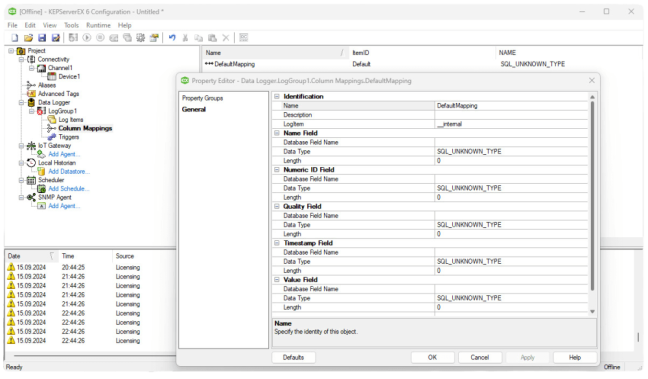The image size is (648, 379).
Task: Open the Runtime menu
Action: click(98, 25)
